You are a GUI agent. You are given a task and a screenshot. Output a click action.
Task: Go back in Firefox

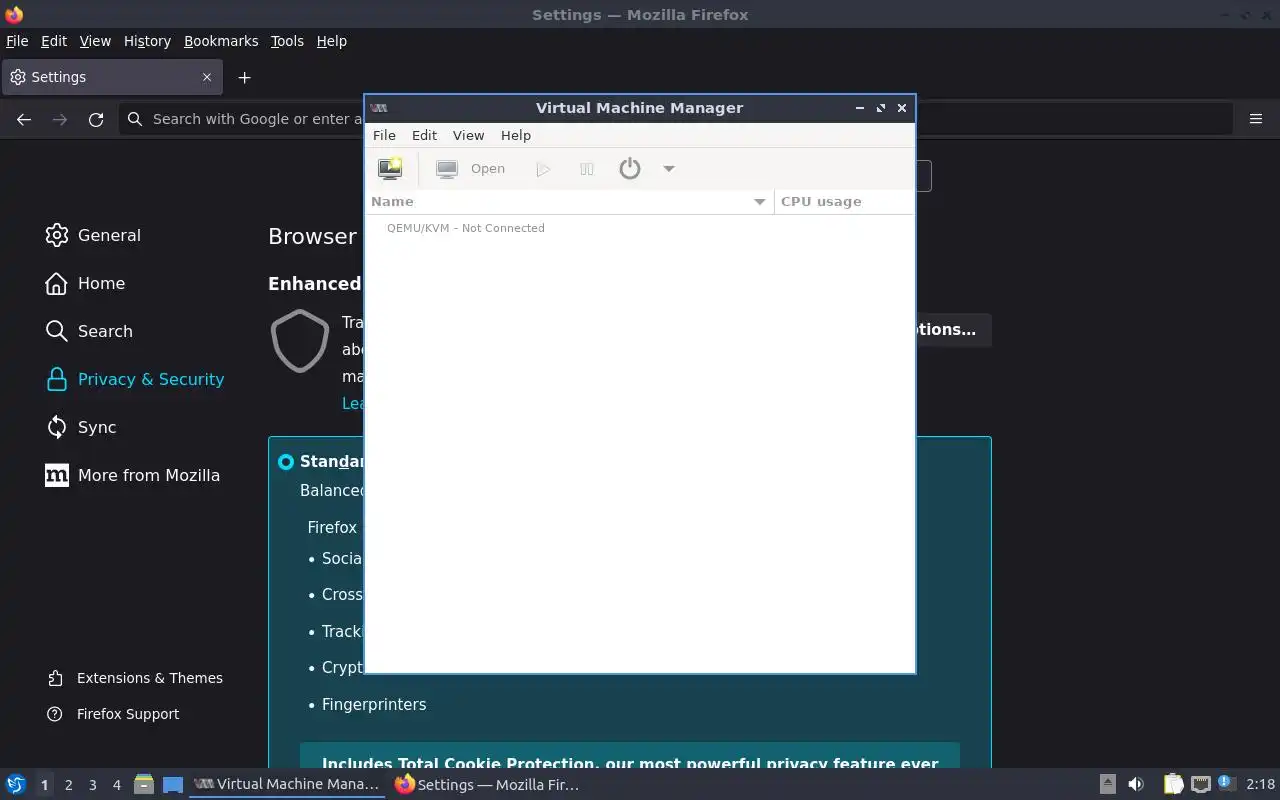pos(24,119)
